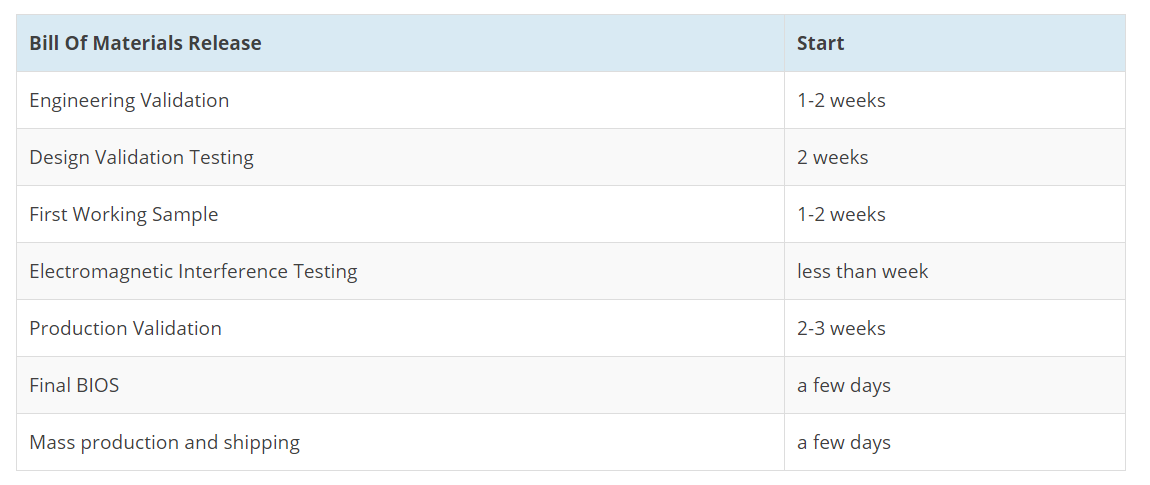
Task: Select 'Mass production and shipping' cell
Action: [400, 442]
